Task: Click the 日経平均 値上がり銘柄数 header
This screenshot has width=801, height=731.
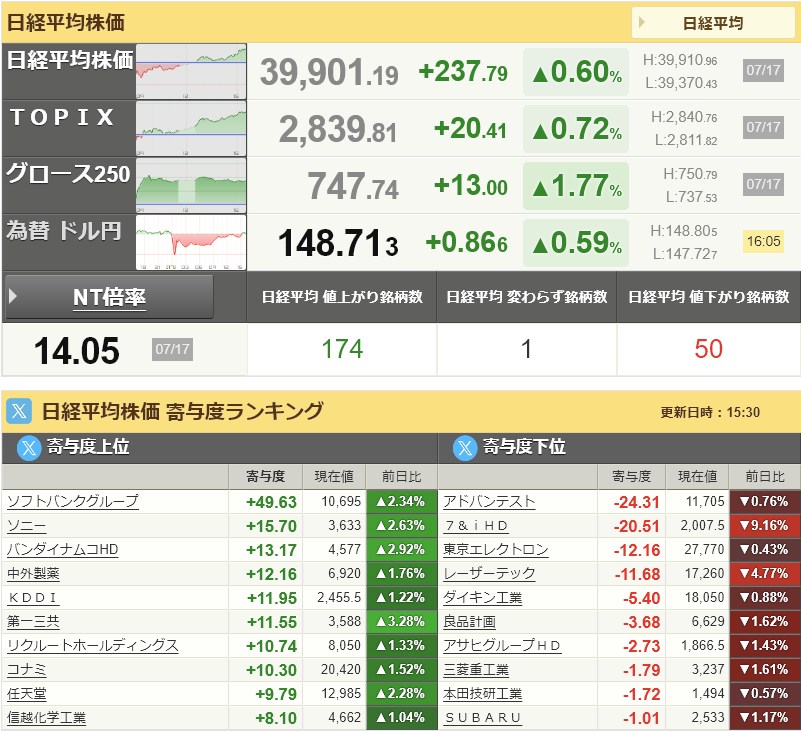Action: click(x=342, y=297)
